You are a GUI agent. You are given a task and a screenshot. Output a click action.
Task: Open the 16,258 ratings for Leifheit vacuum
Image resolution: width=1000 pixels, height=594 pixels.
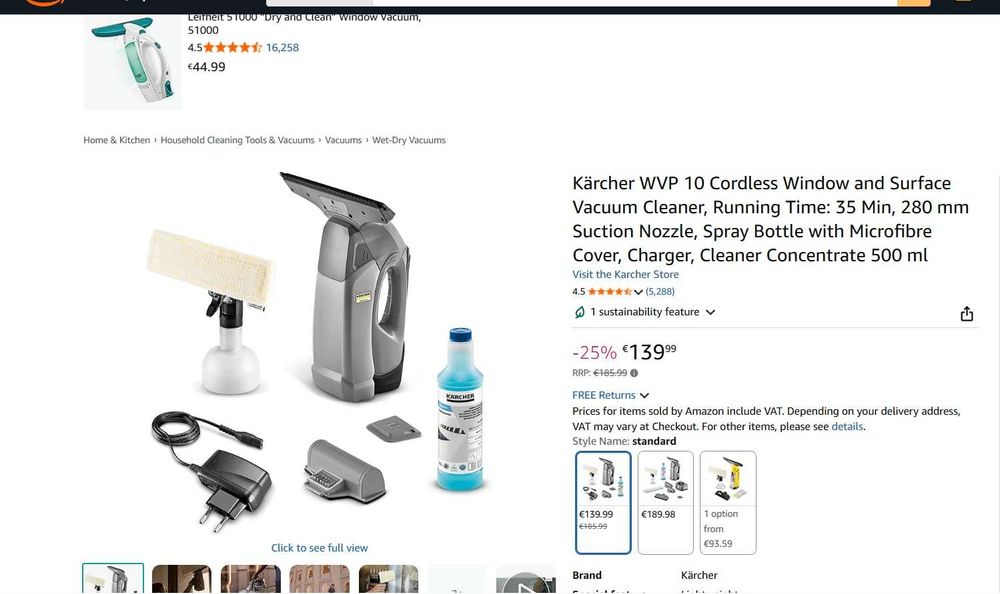pyautogui.click(x=282, y=47)
